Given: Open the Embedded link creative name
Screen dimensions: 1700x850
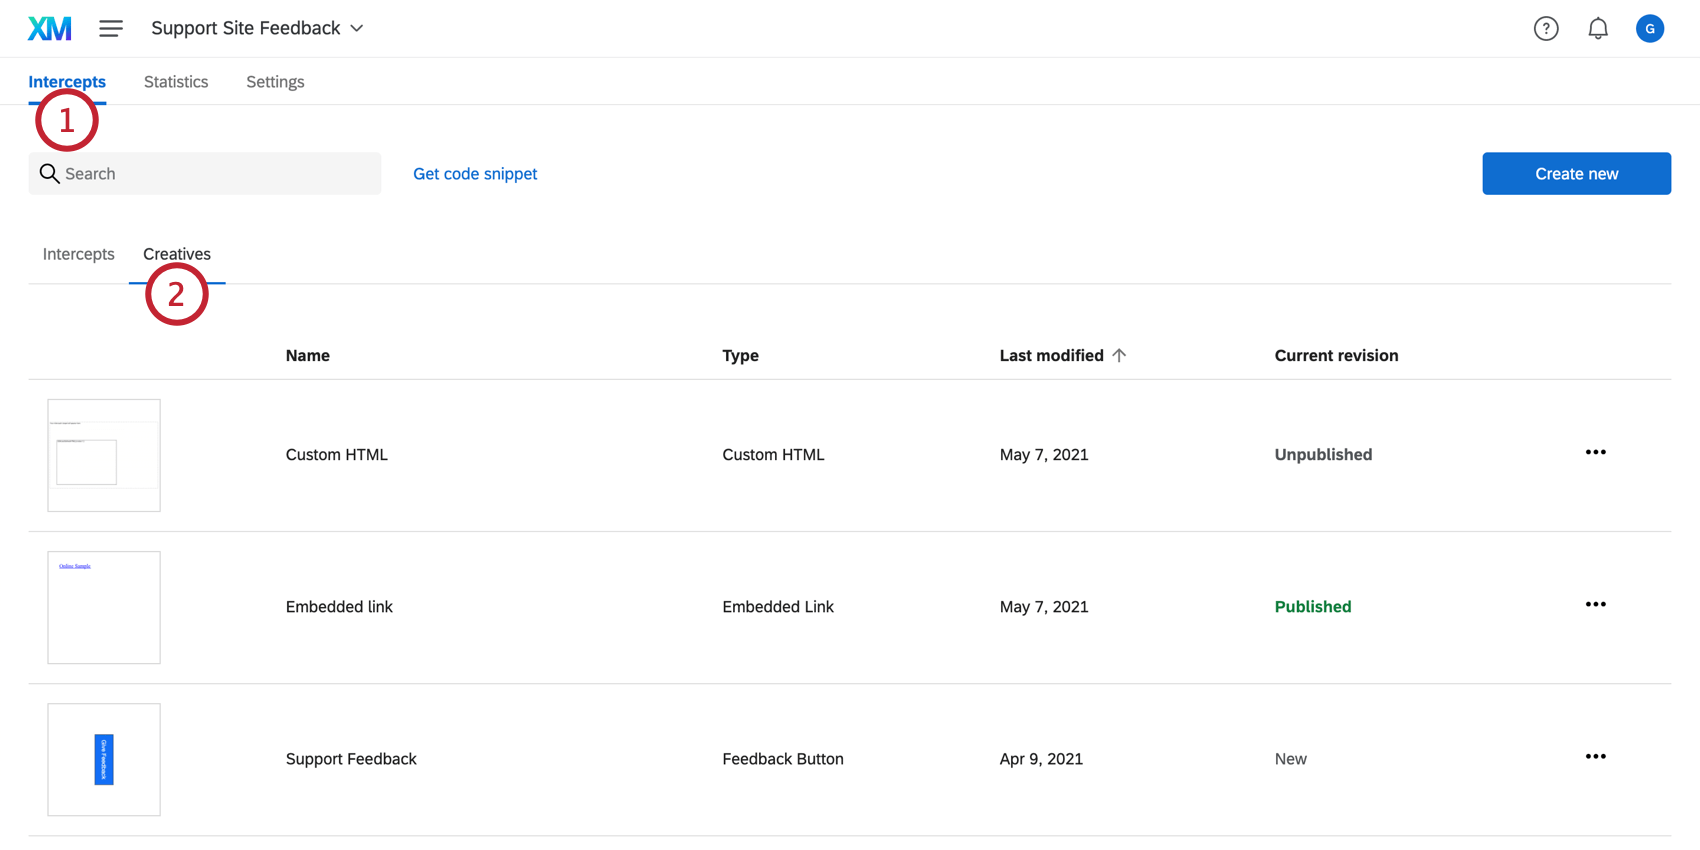Looking at the screenshot, I should [x=339, y=607].
